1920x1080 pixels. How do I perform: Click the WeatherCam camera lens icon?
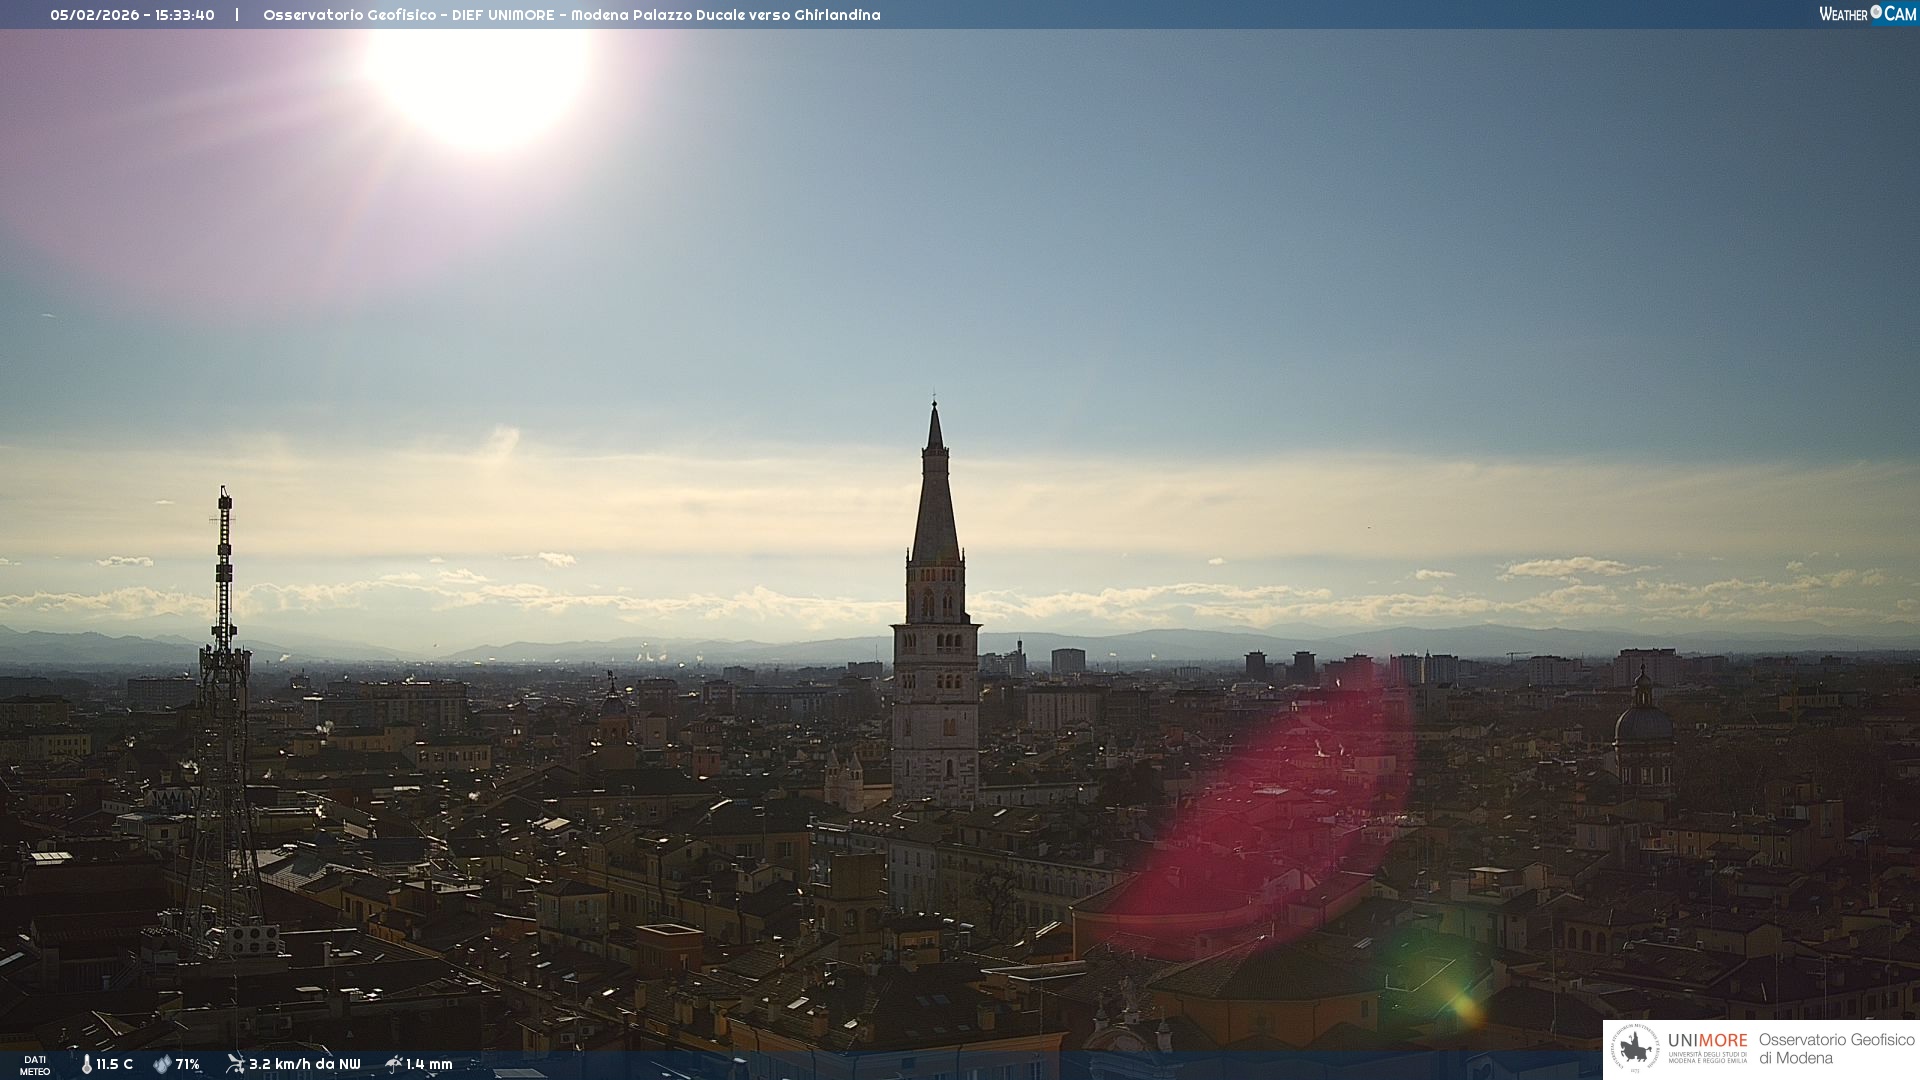[1876, 12]
